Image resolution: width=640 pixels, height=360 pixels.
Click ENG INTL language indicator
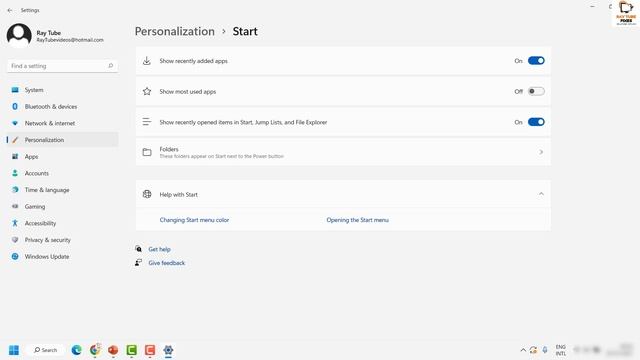561,350
